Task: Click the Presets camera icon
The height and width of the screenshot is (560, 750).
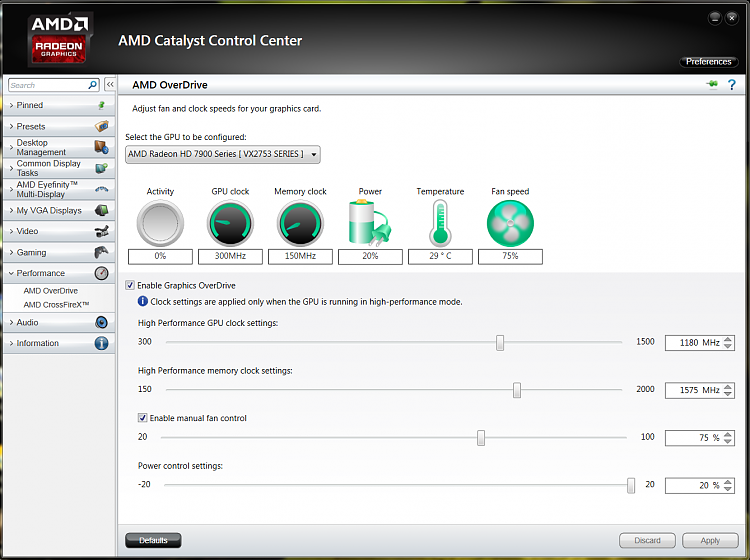Action: tap(101, 126)
